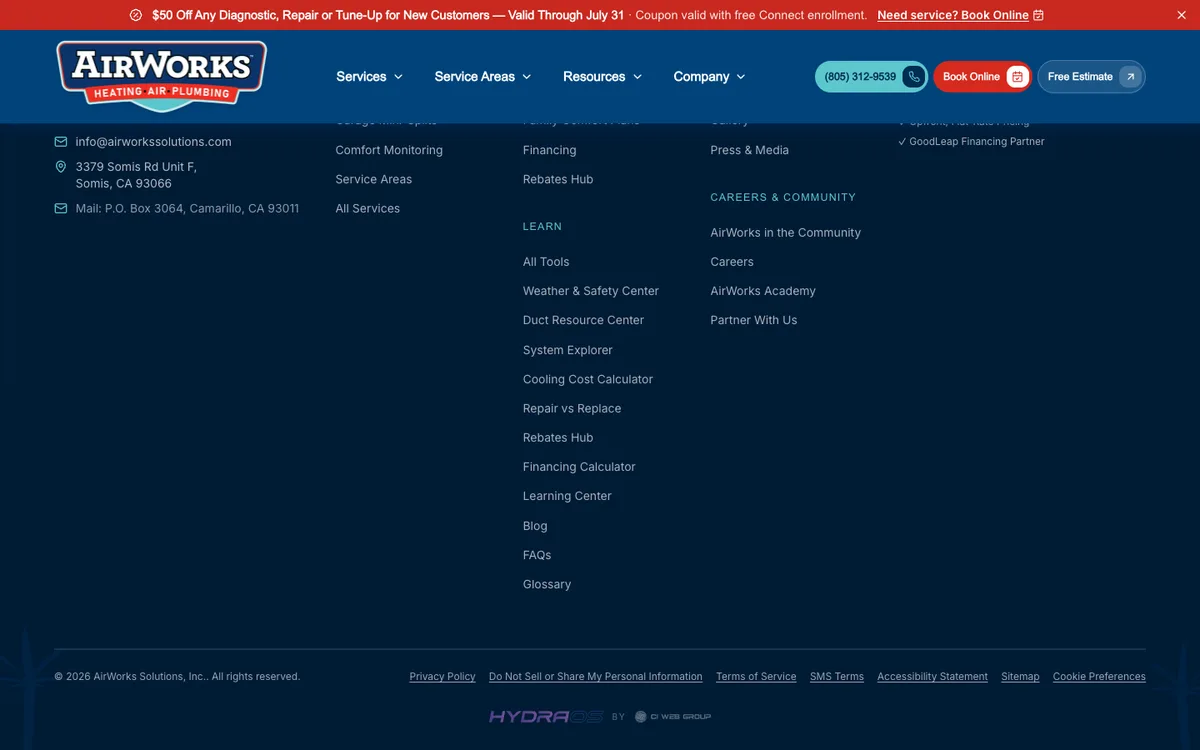This screenshot has height=750, width=1200.
Task: Expand the Service Areas menu chevron
Action: [x=527, y=77]
